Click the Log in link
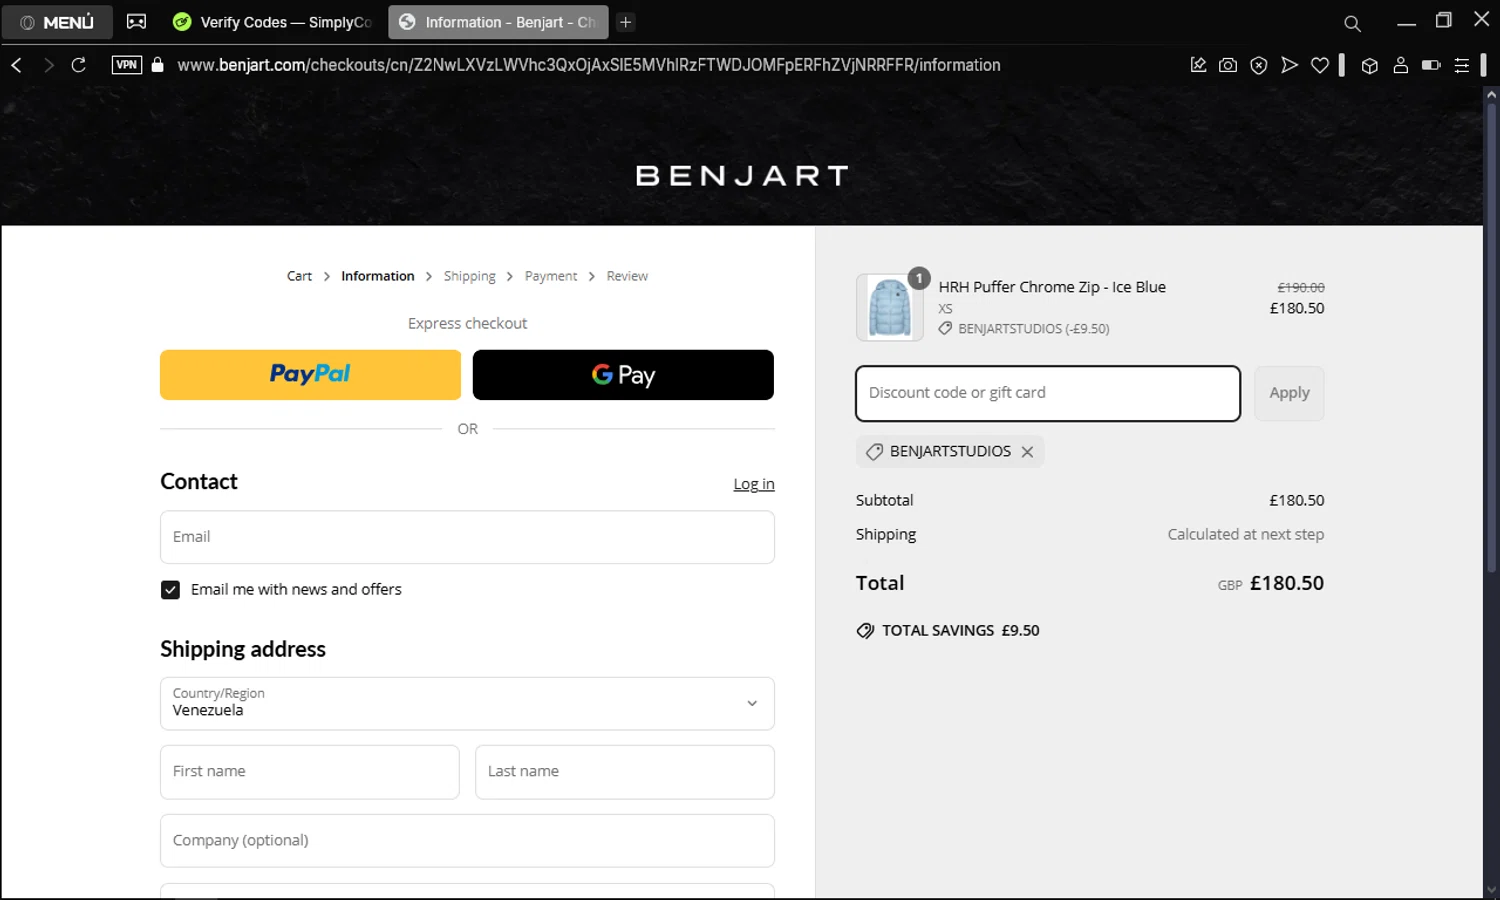The height and width of the screenshot is (900, 1500). tap(754, 484)
